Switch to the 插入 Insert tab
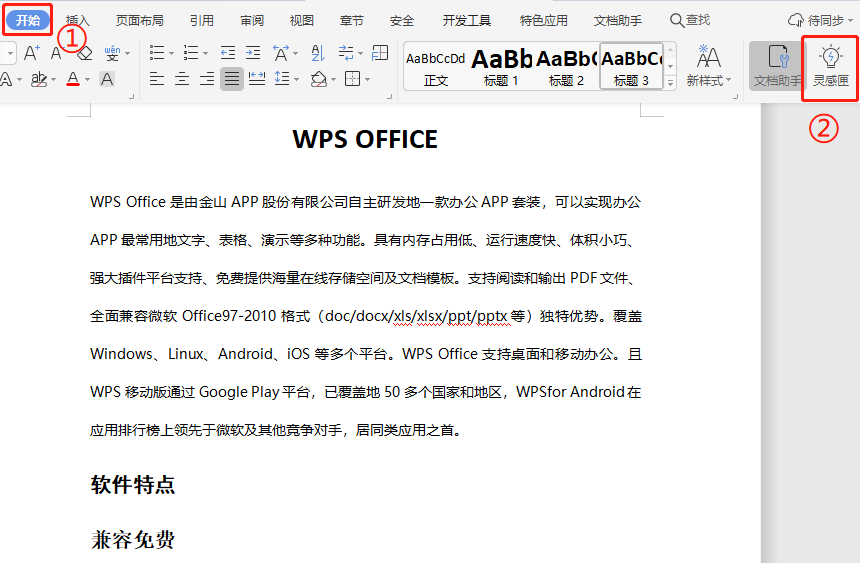Viewport: 860px width, 563px height. (x=77, y=20)
